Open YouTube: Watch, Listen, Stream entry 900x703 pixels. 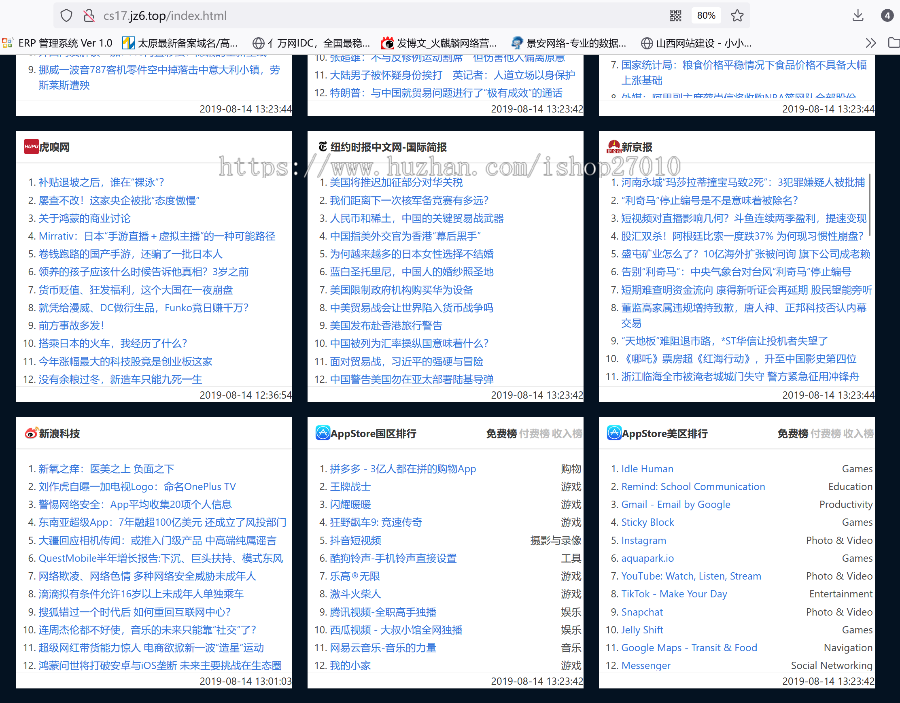691,576
